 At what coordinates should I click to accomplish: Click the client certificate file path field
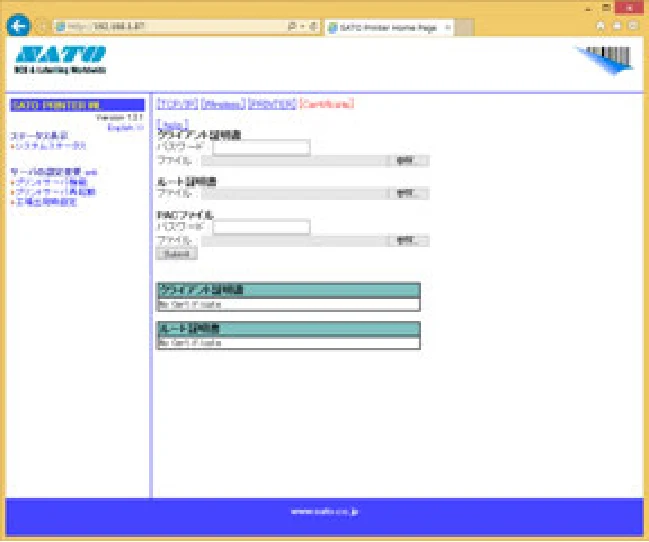click(295, 161)
